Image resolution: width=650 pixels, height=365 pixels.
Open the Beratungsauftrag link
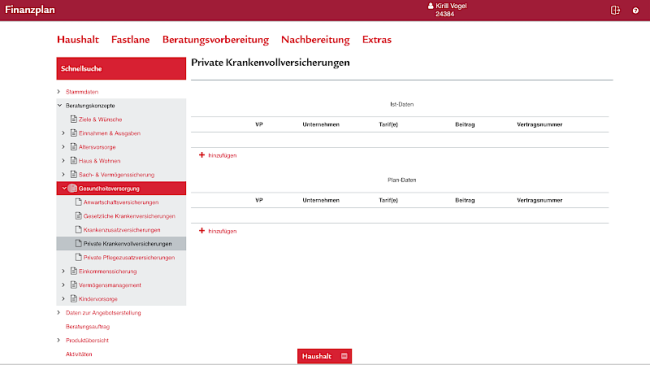click(x=87, y=326)
